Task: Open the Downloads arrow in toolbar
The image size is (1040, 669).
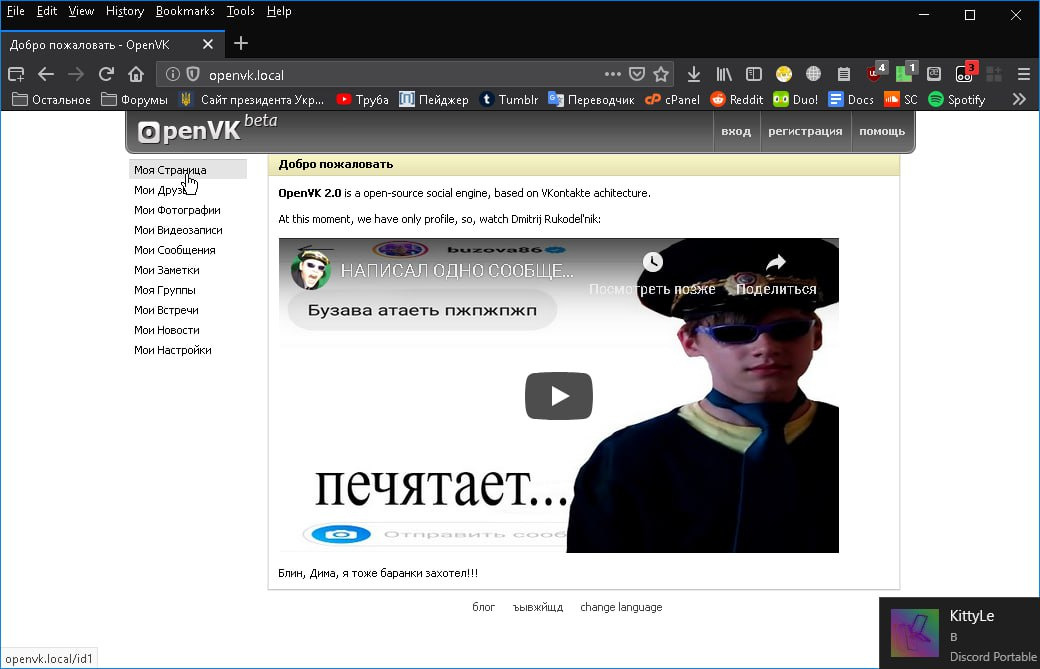Action: click(x=694, y=74)
